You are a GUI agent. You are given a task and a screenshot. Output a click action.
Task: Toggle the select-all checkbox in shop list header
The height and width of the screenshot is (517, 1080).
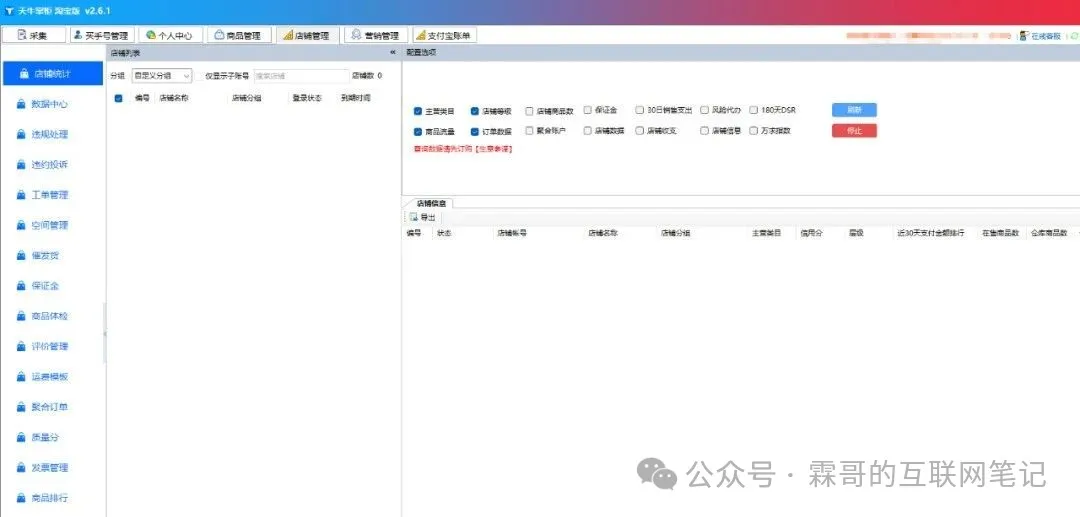(119, 98)
